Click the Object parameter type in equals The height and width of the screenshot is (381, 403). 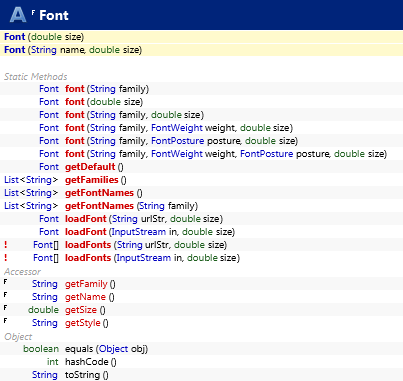point(113,349)
